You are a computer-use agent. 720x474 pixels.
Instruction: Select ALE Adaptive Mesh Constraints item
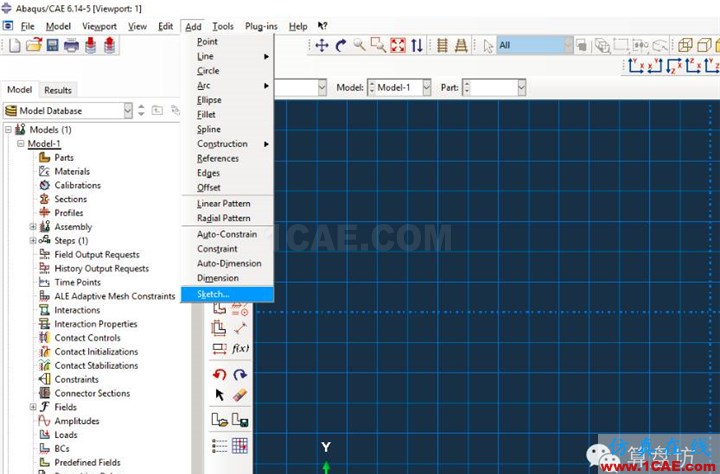[115, 296]
